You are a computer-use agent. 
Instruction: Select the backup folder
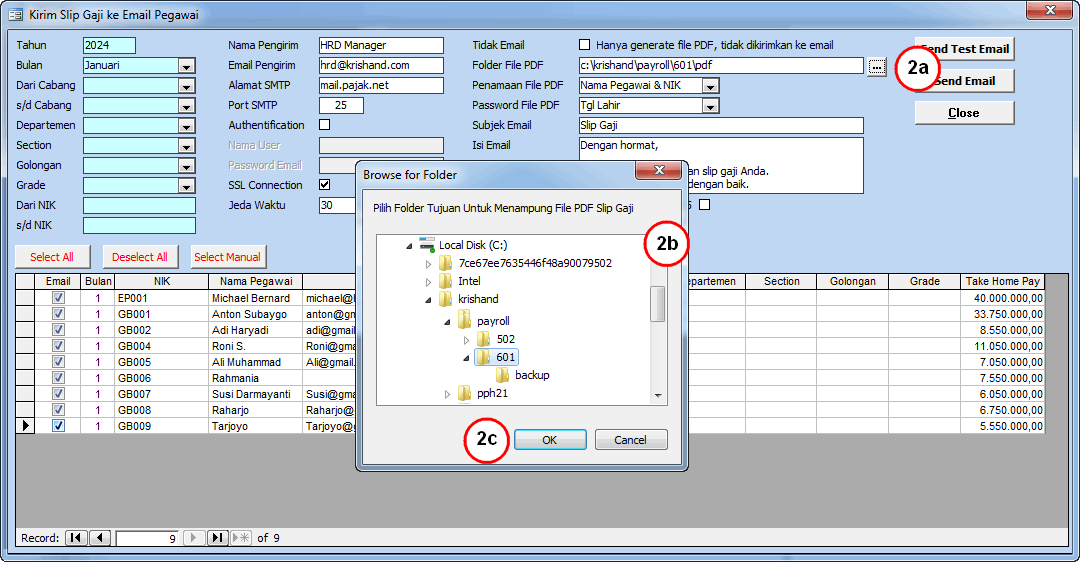(532, 375)
